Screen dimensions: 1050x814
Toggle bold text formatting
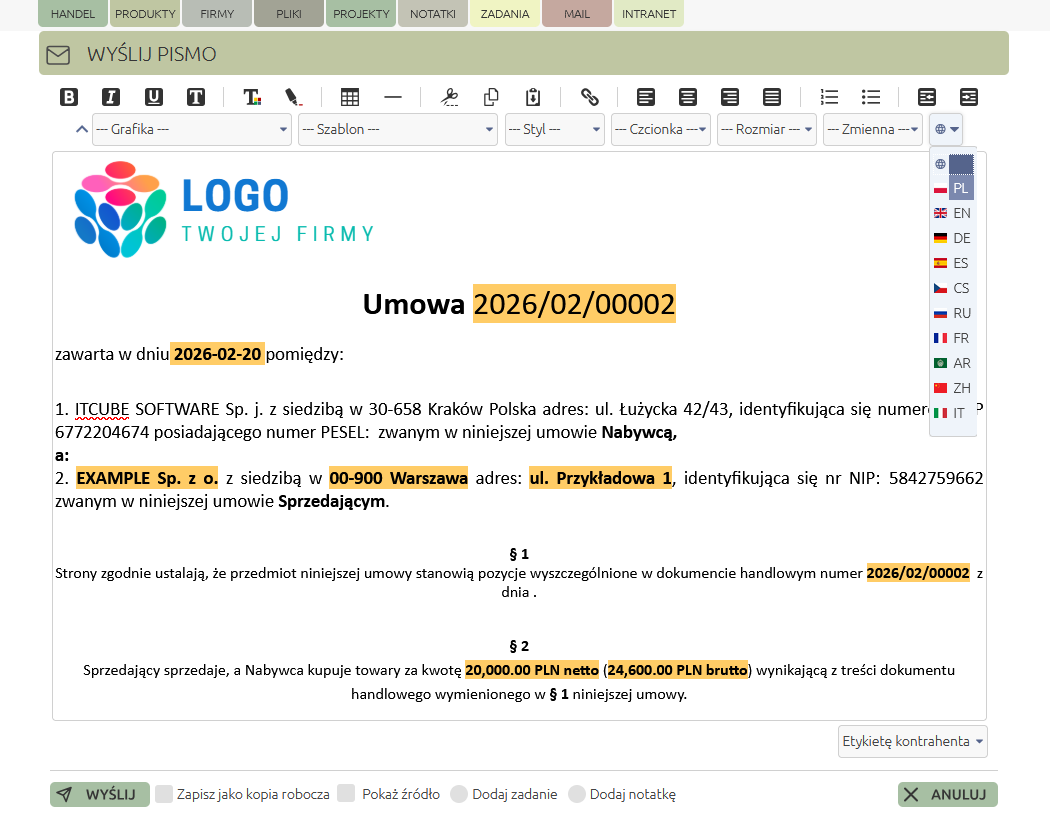(69, 97)
